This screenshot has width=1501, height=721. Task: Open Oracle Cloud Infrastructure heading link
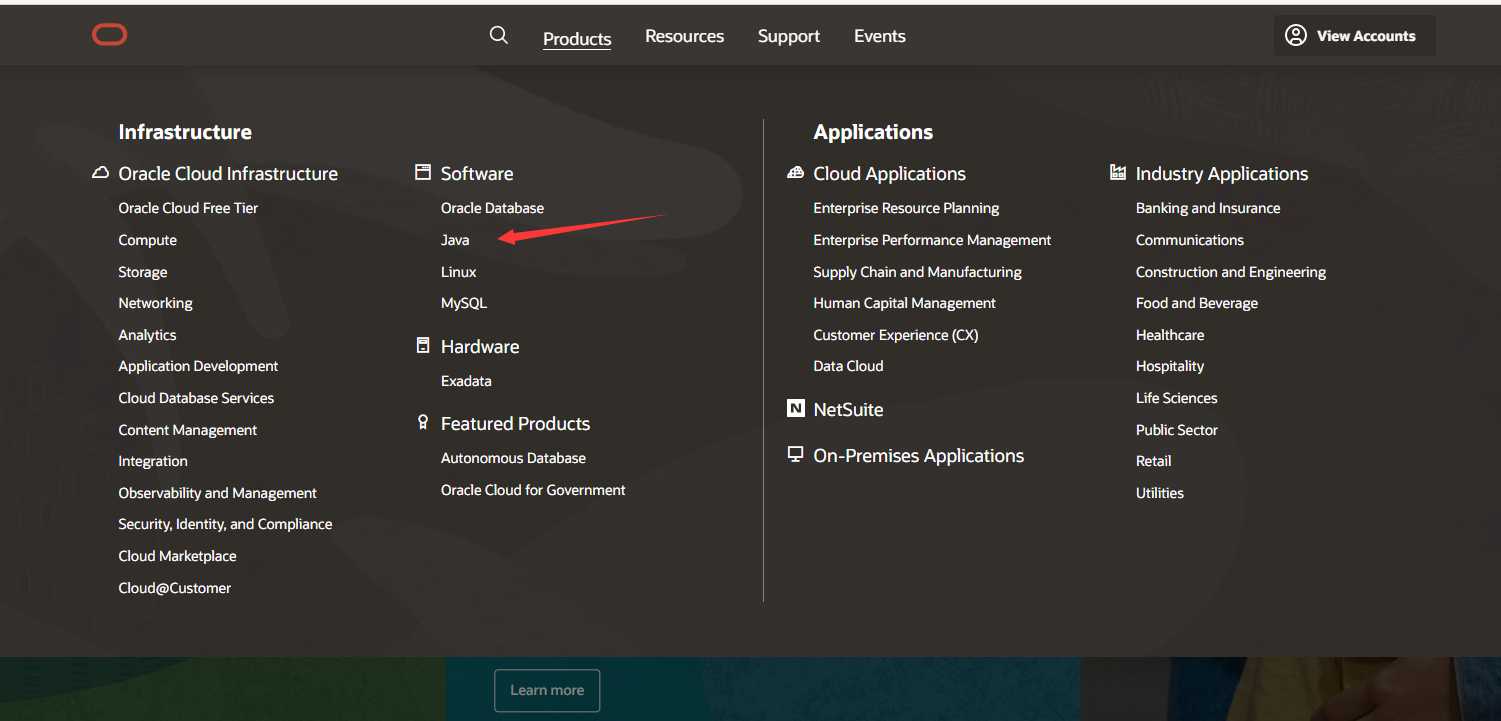pos(228,173)
